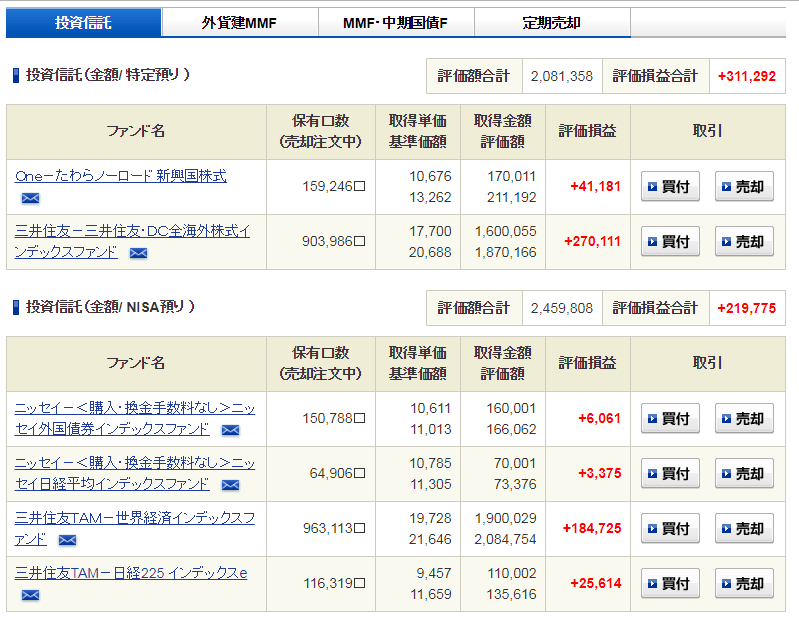
Task: Open the 定期売却 tab
Action: coord(552,22)
